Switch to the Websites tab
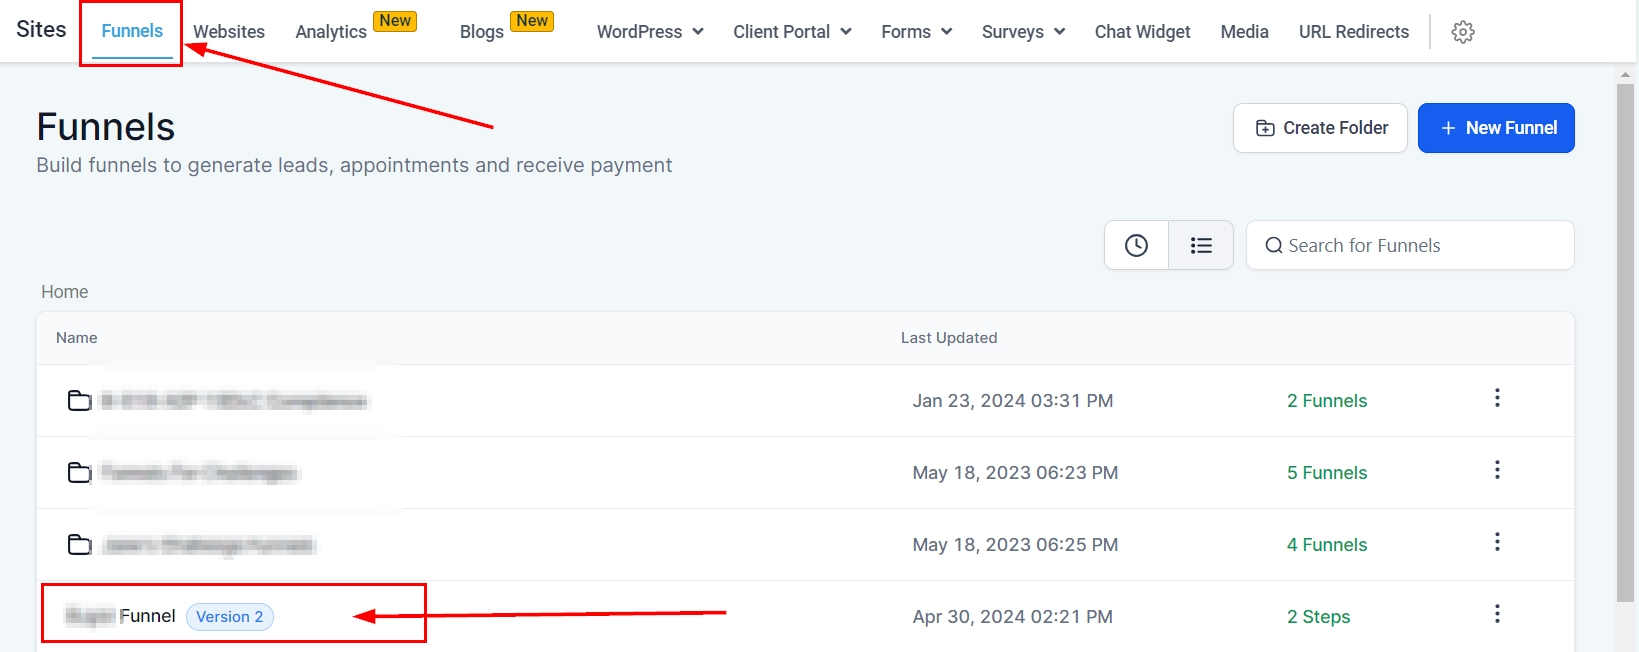This screenshot has width=1639, height=652. (x=229, y=32)
